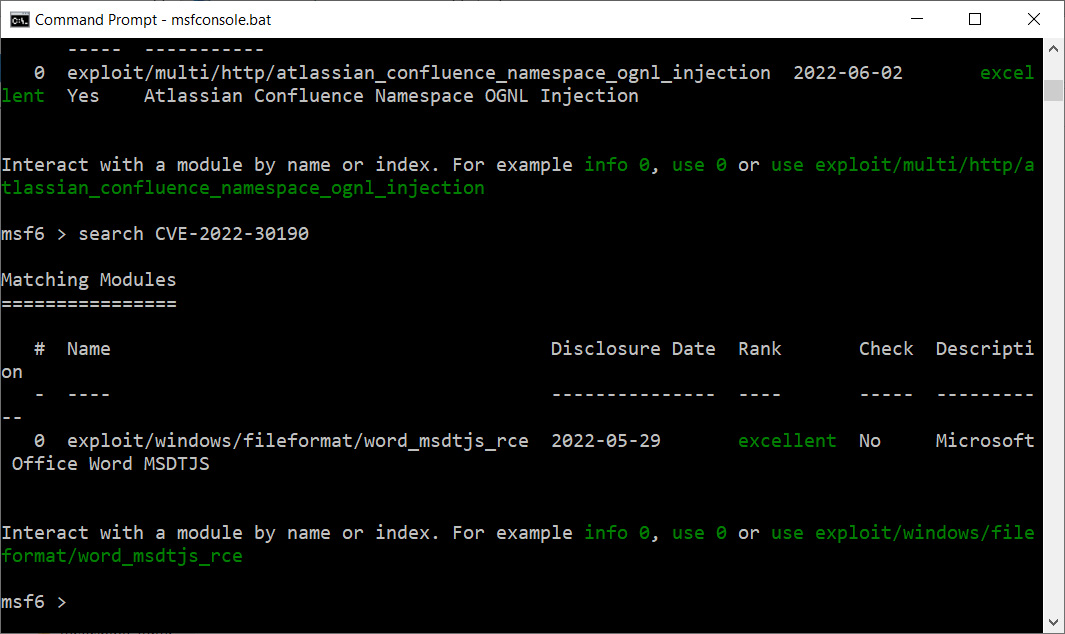Click the 'Microsoft Office Word MSDTJS' description
This screenshot has height=634, width=1065.
985,440
